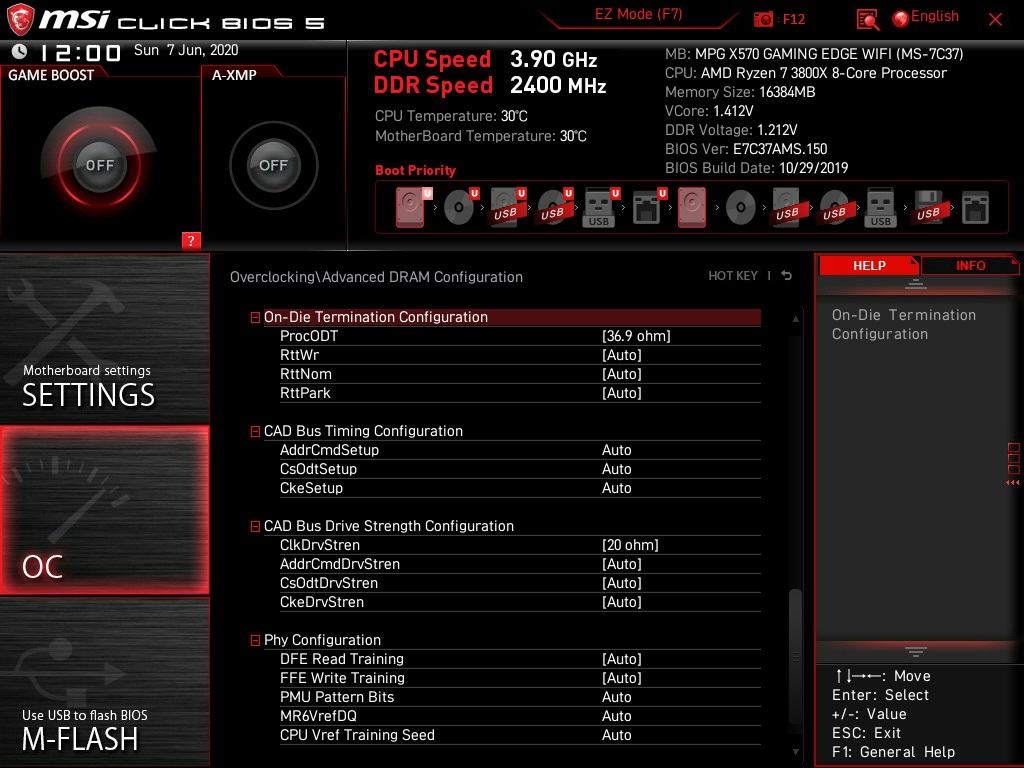
Task: Select the legacy USB CD/DVD boot icon
Action: pyautogui.click(x=835, y=208)
